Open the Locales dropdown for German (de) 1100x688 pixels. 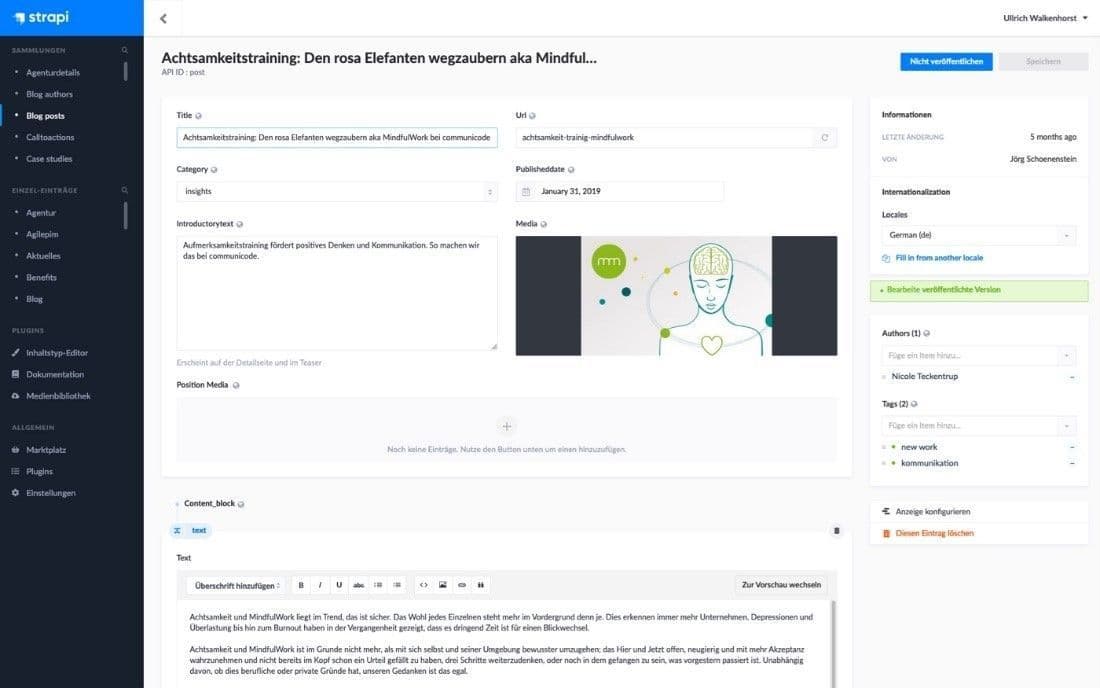978,234
